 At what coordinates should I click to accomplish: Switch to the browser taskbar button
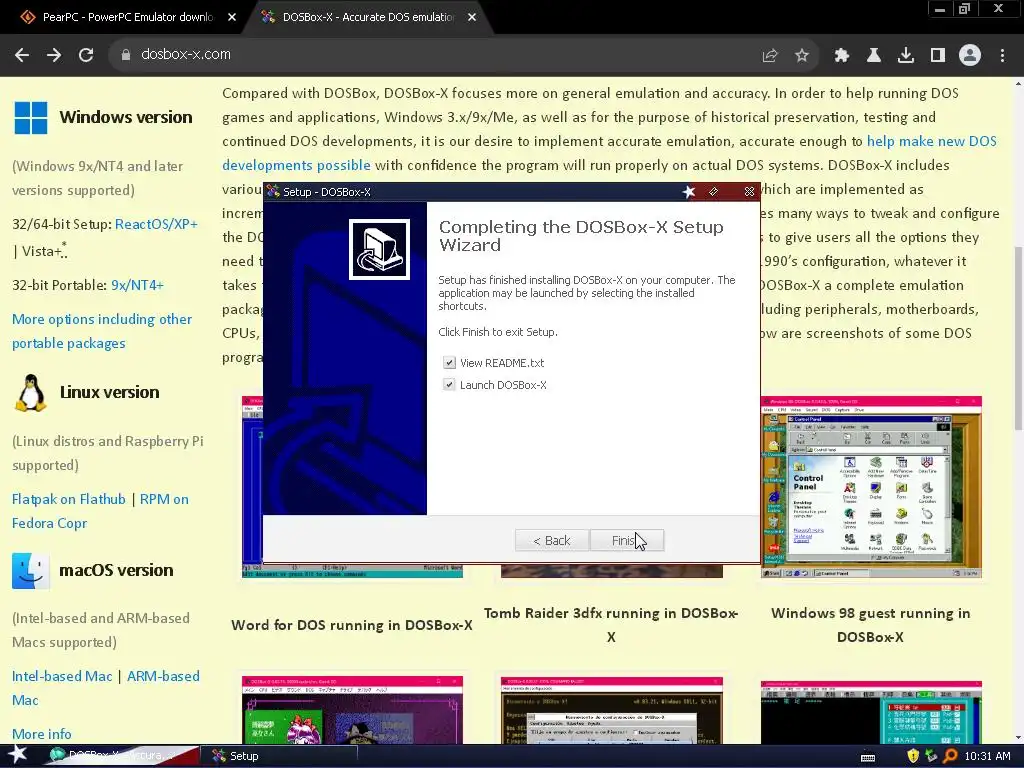point(121,756)
